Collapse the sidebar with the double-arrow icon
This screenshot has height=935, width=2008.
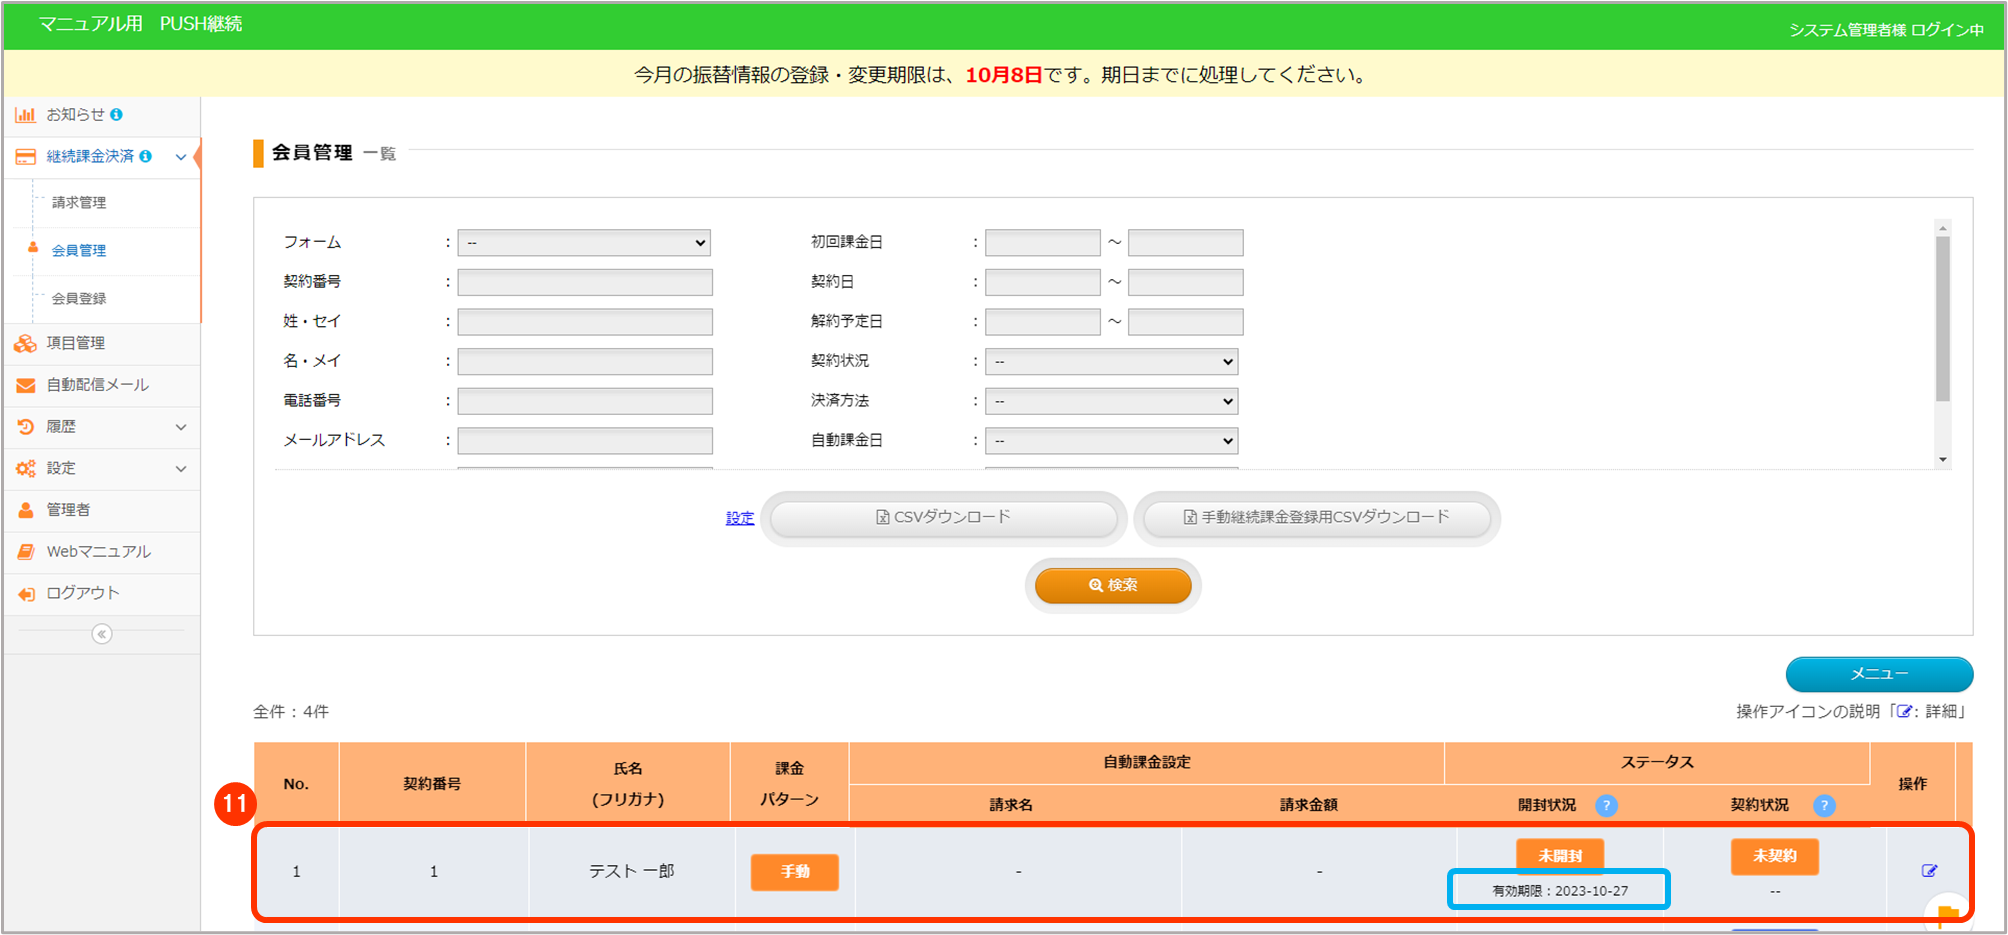point(101,634)
